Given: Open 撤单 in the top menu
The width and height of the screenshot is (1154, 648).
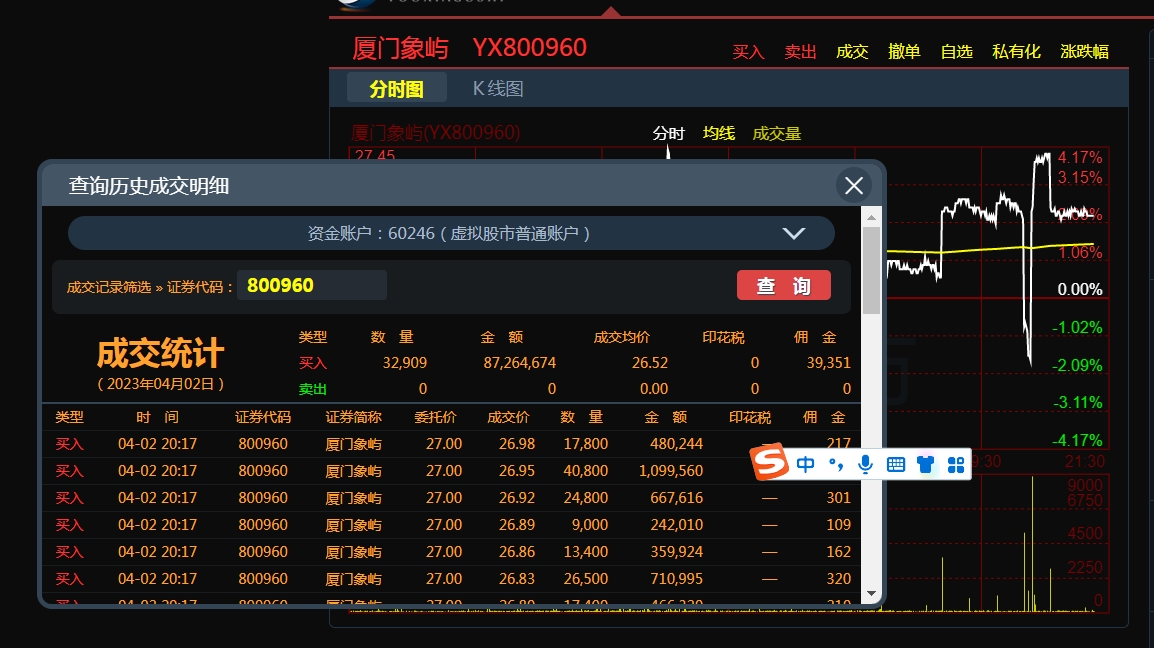Looking at the screenshot, I should (905, 52).
